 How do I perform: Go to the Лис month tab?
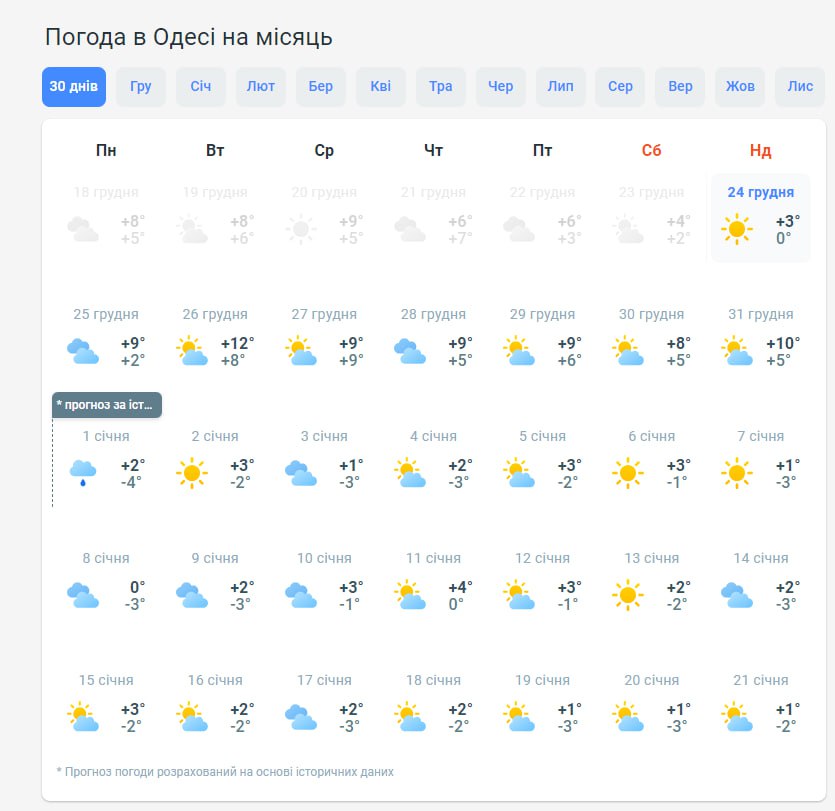pyautogui.click(x=800, y=87)
